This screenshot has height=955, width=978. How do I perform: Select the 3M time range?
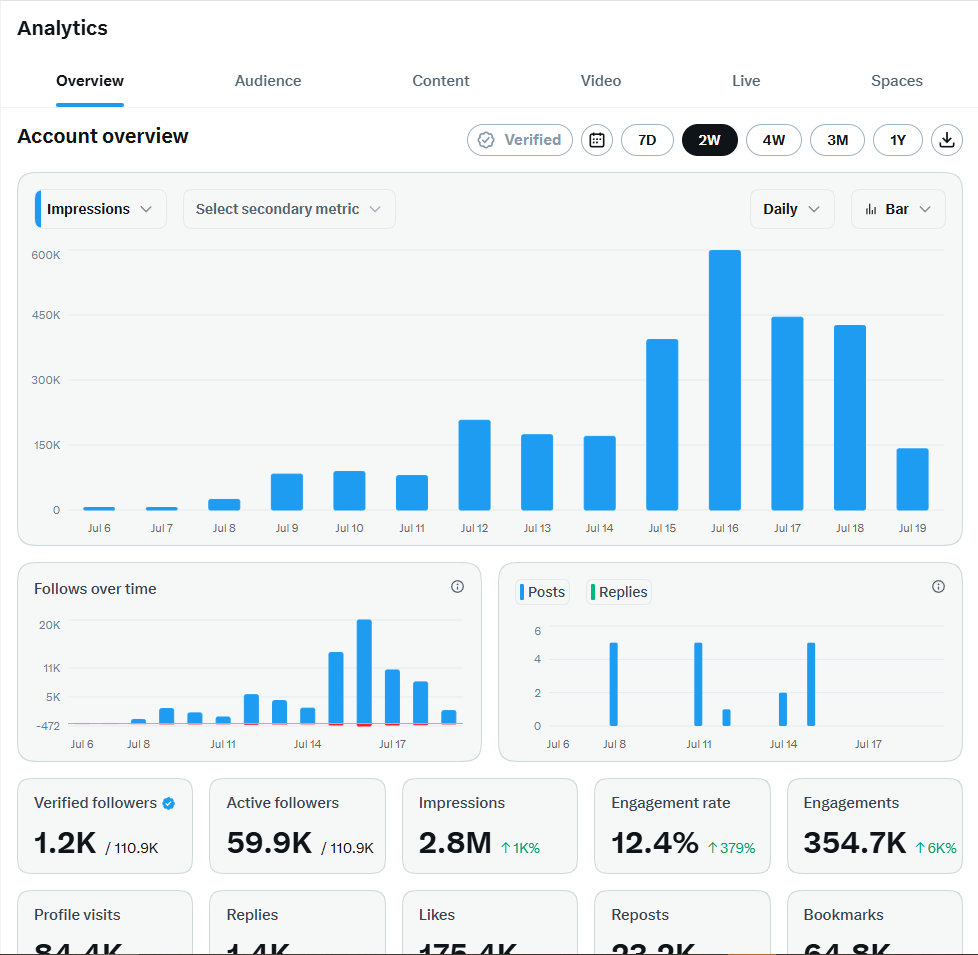coord(837,140)
